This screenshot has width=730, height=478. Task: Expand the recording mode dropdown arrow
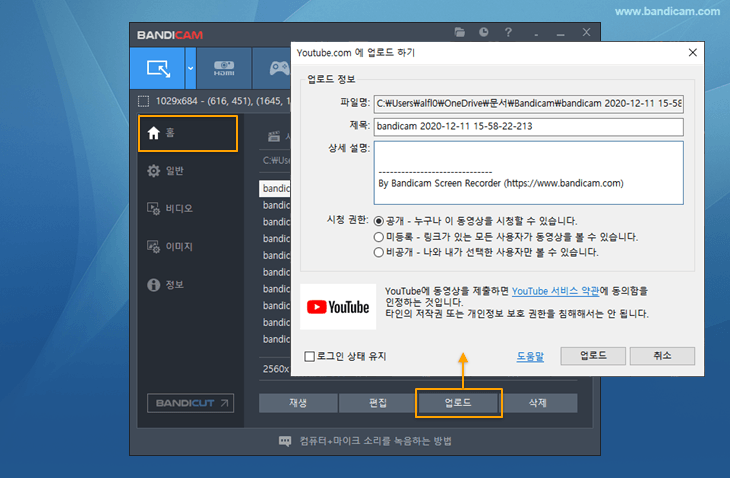(x=190, y=68)
